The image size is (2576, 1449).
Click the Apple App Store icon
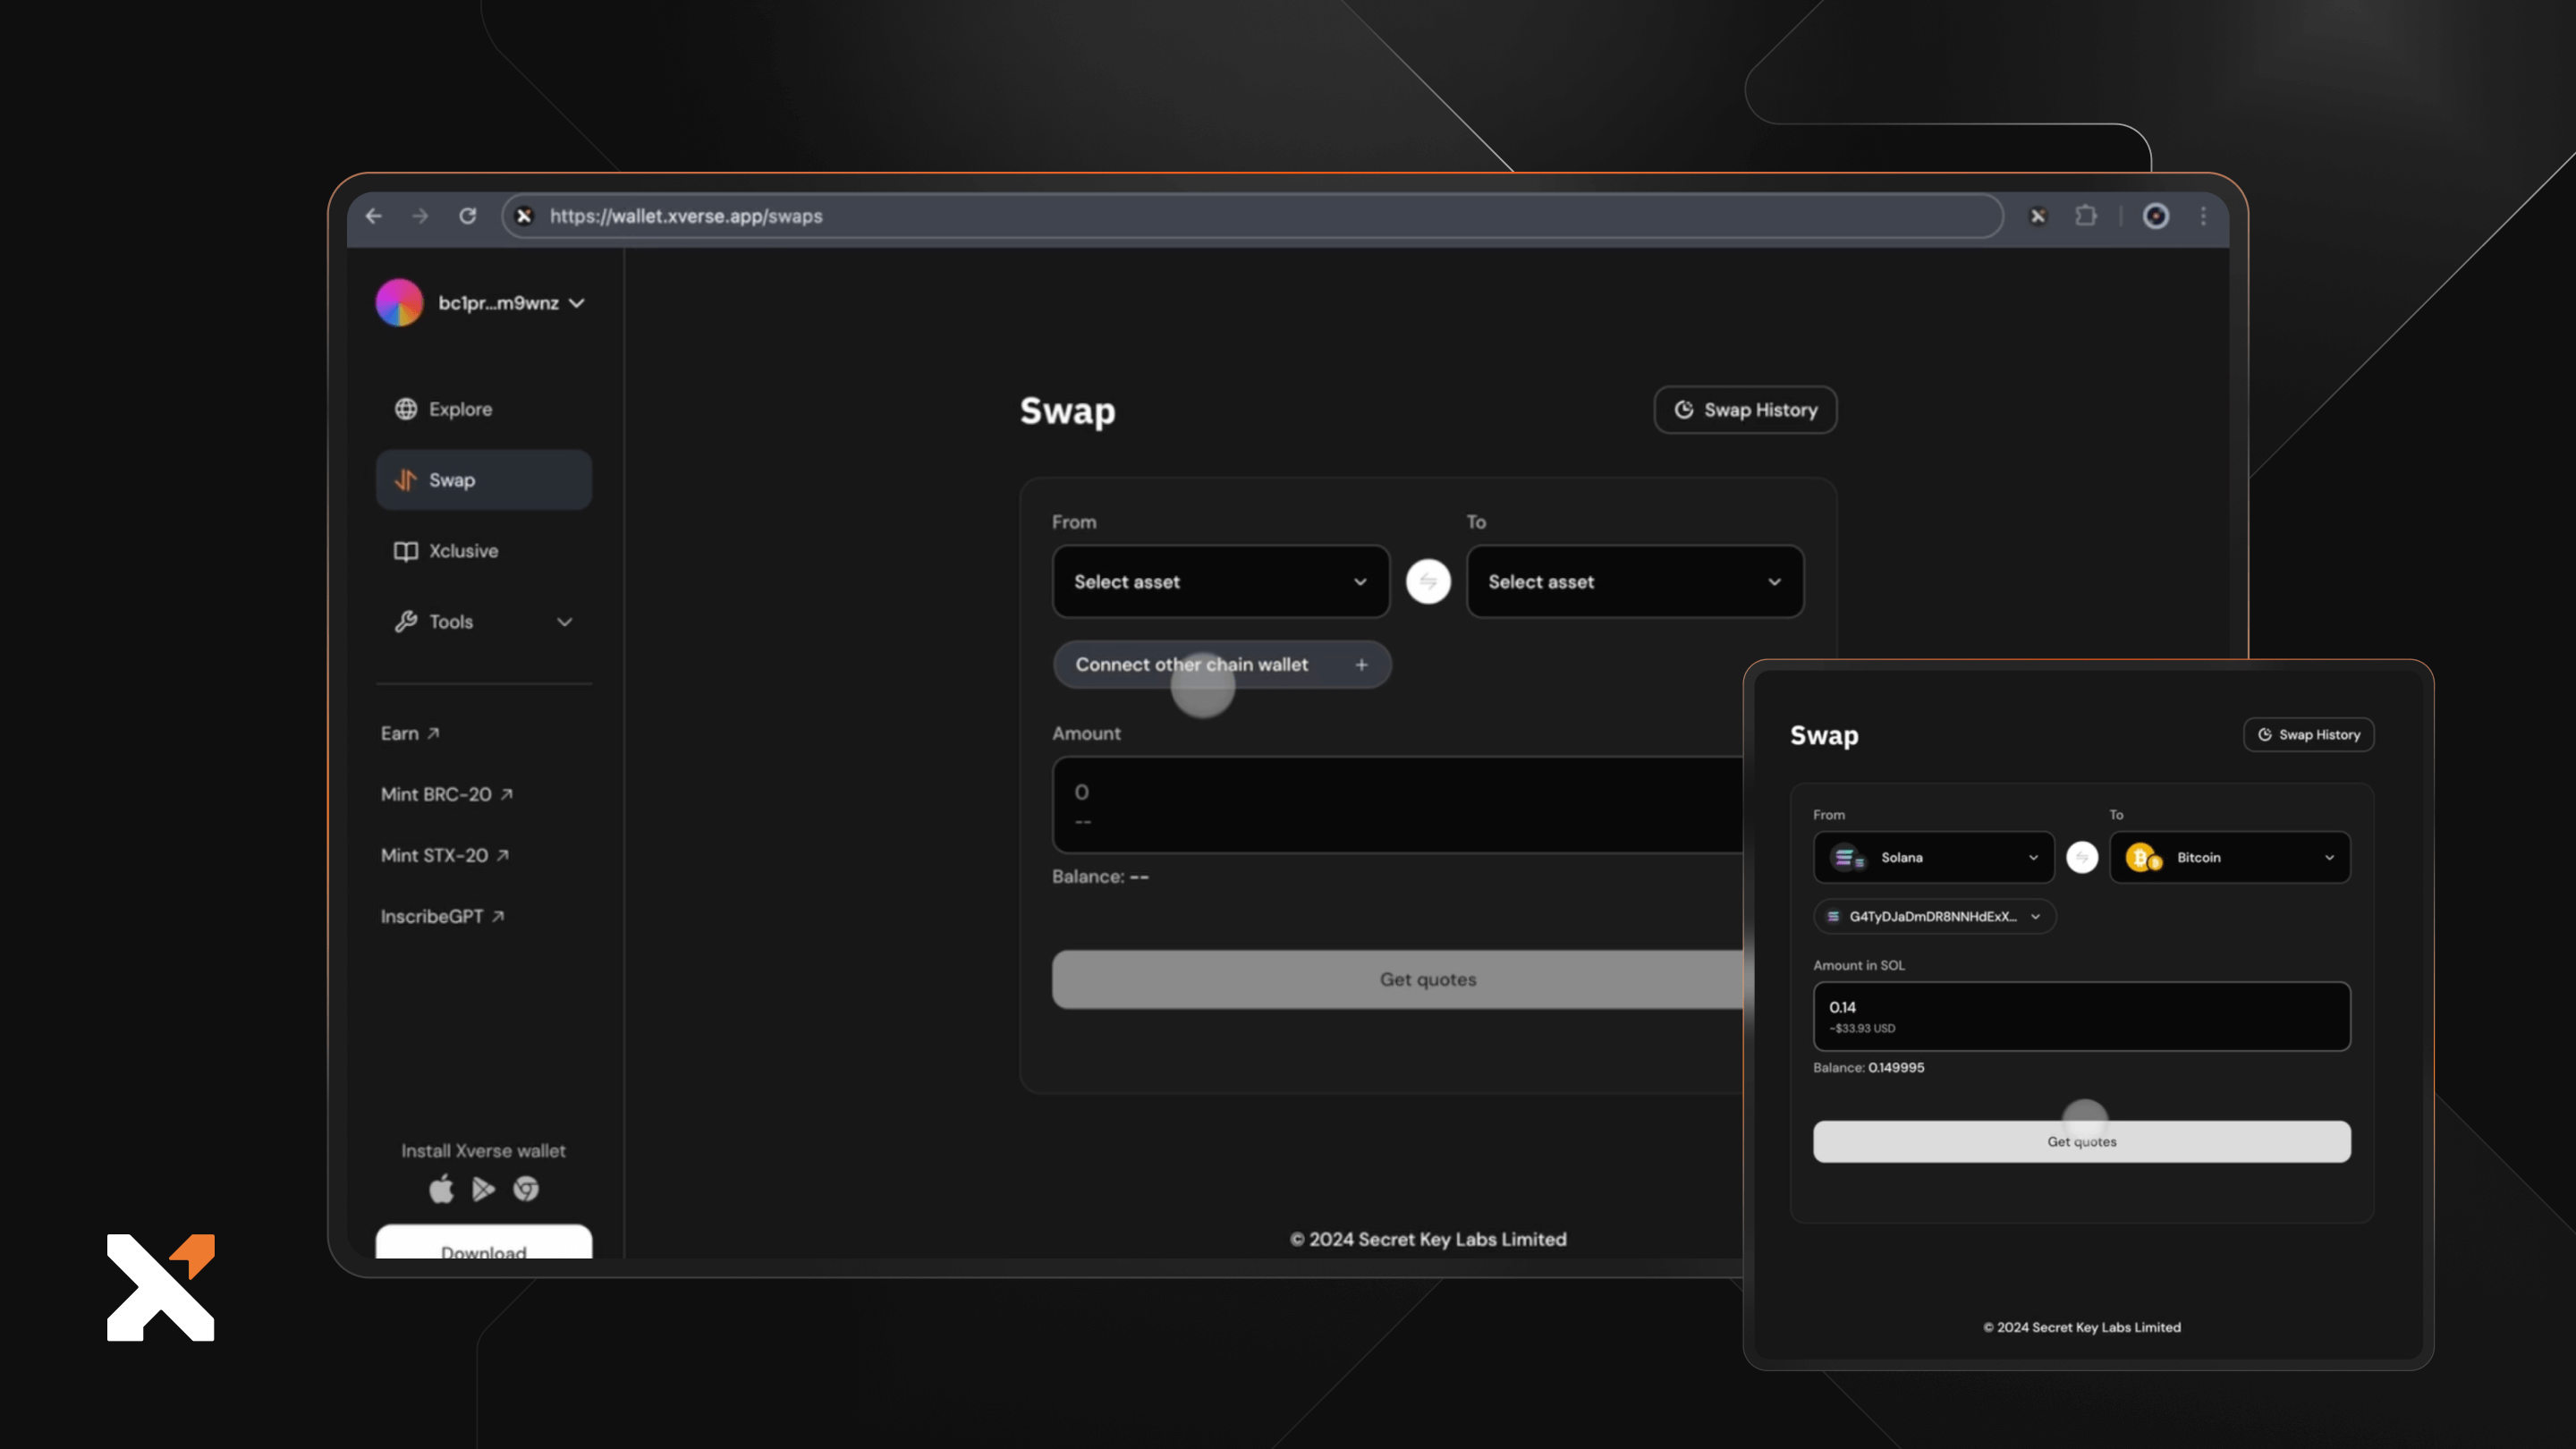441,1189
